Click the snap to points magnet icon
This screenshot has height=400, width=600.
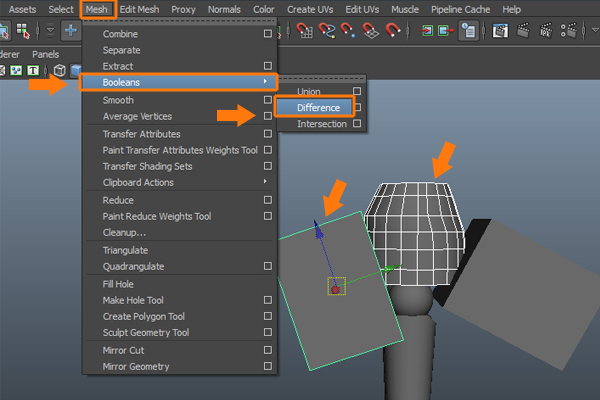[350, 31]
